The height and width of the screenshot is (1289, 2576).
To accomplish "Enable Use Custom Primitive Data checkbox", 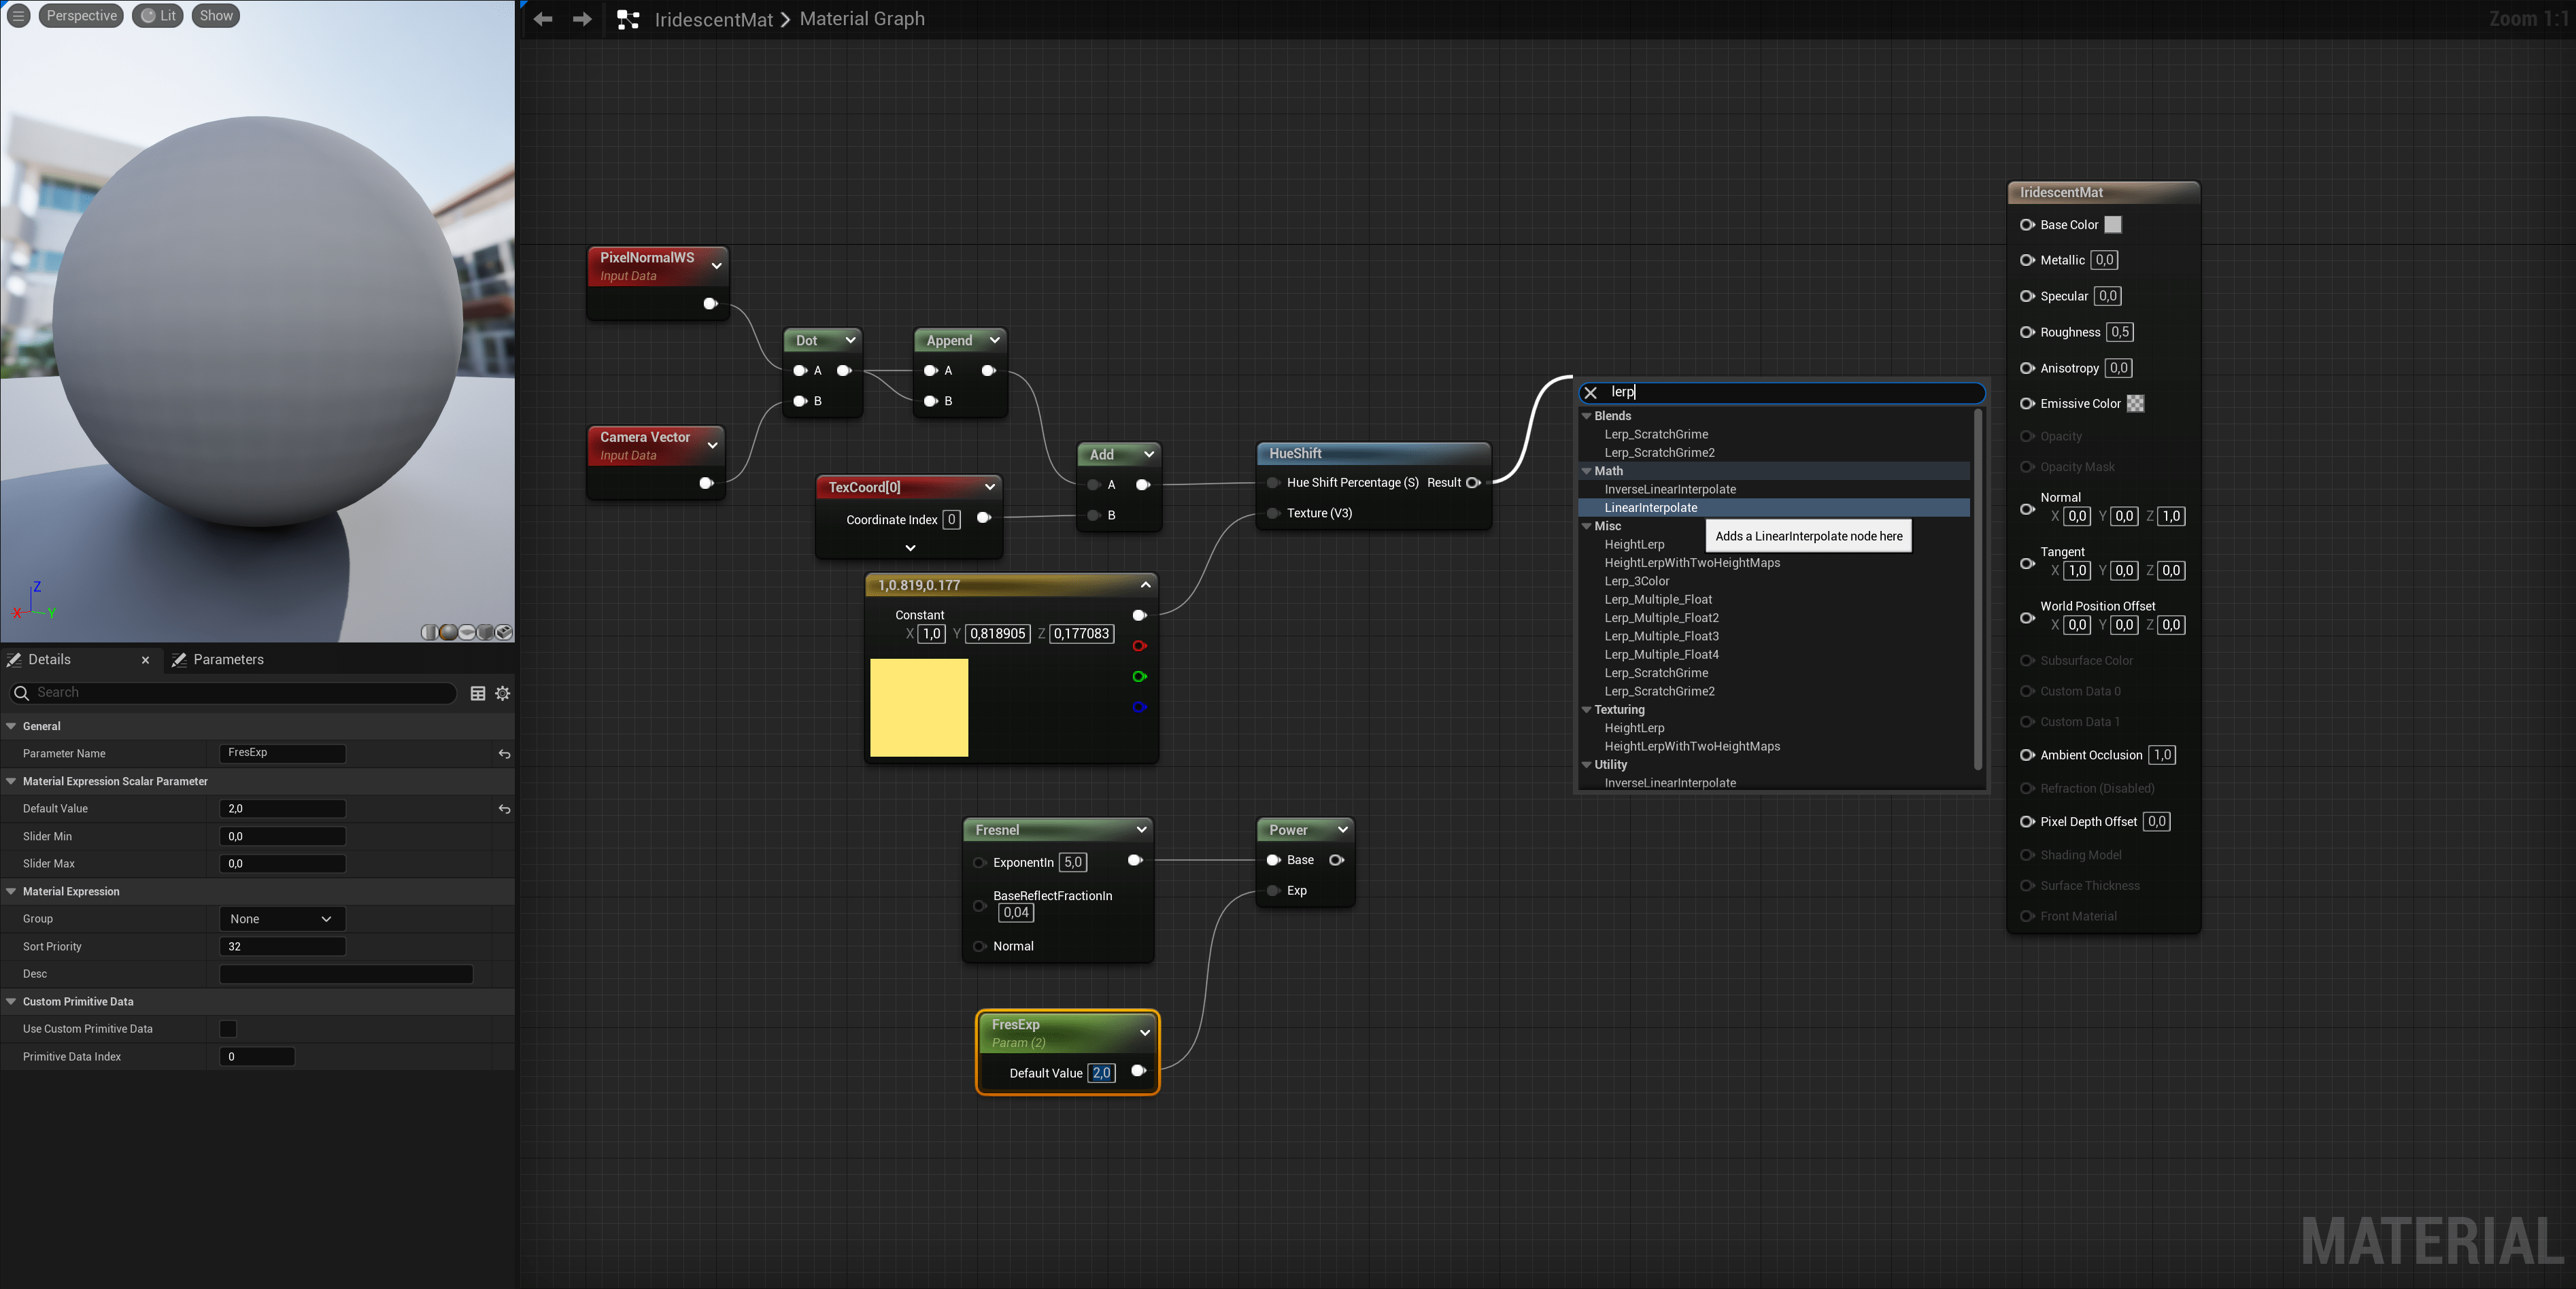I will coord(228,1029).
